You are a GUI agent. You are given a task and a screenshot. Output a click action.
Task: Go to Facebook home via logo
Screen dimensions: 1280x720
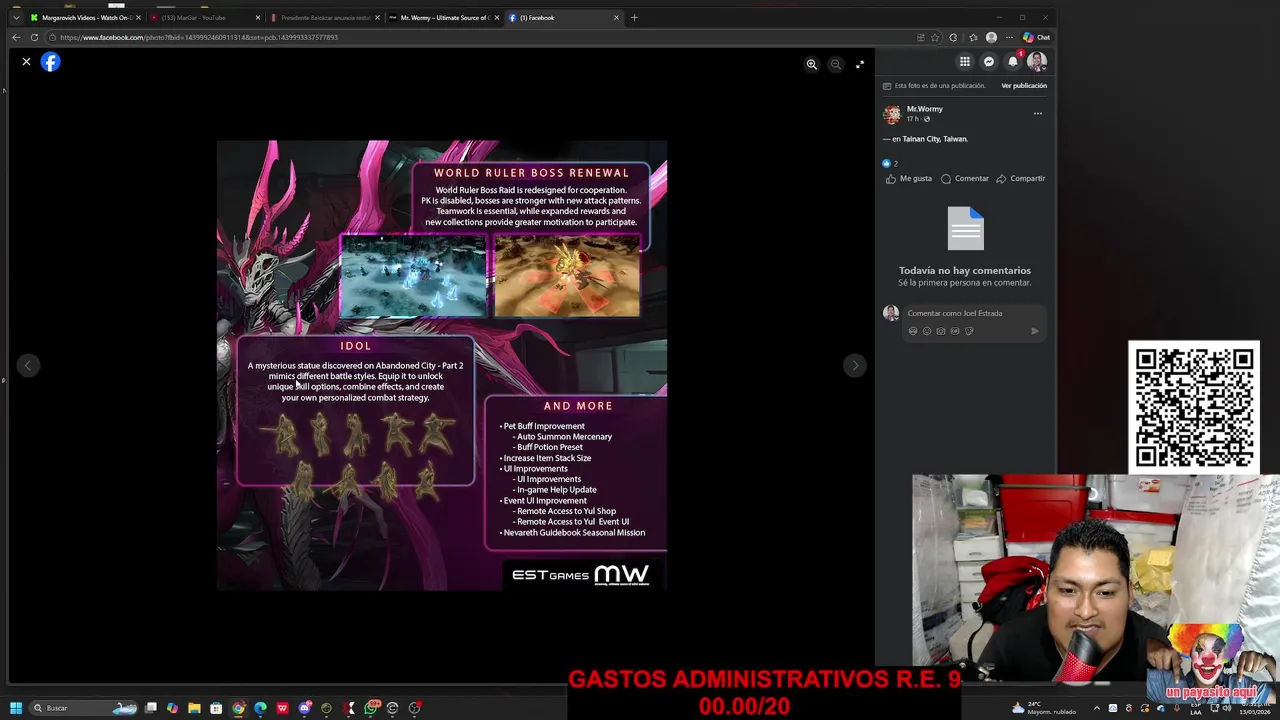[51, 62]
